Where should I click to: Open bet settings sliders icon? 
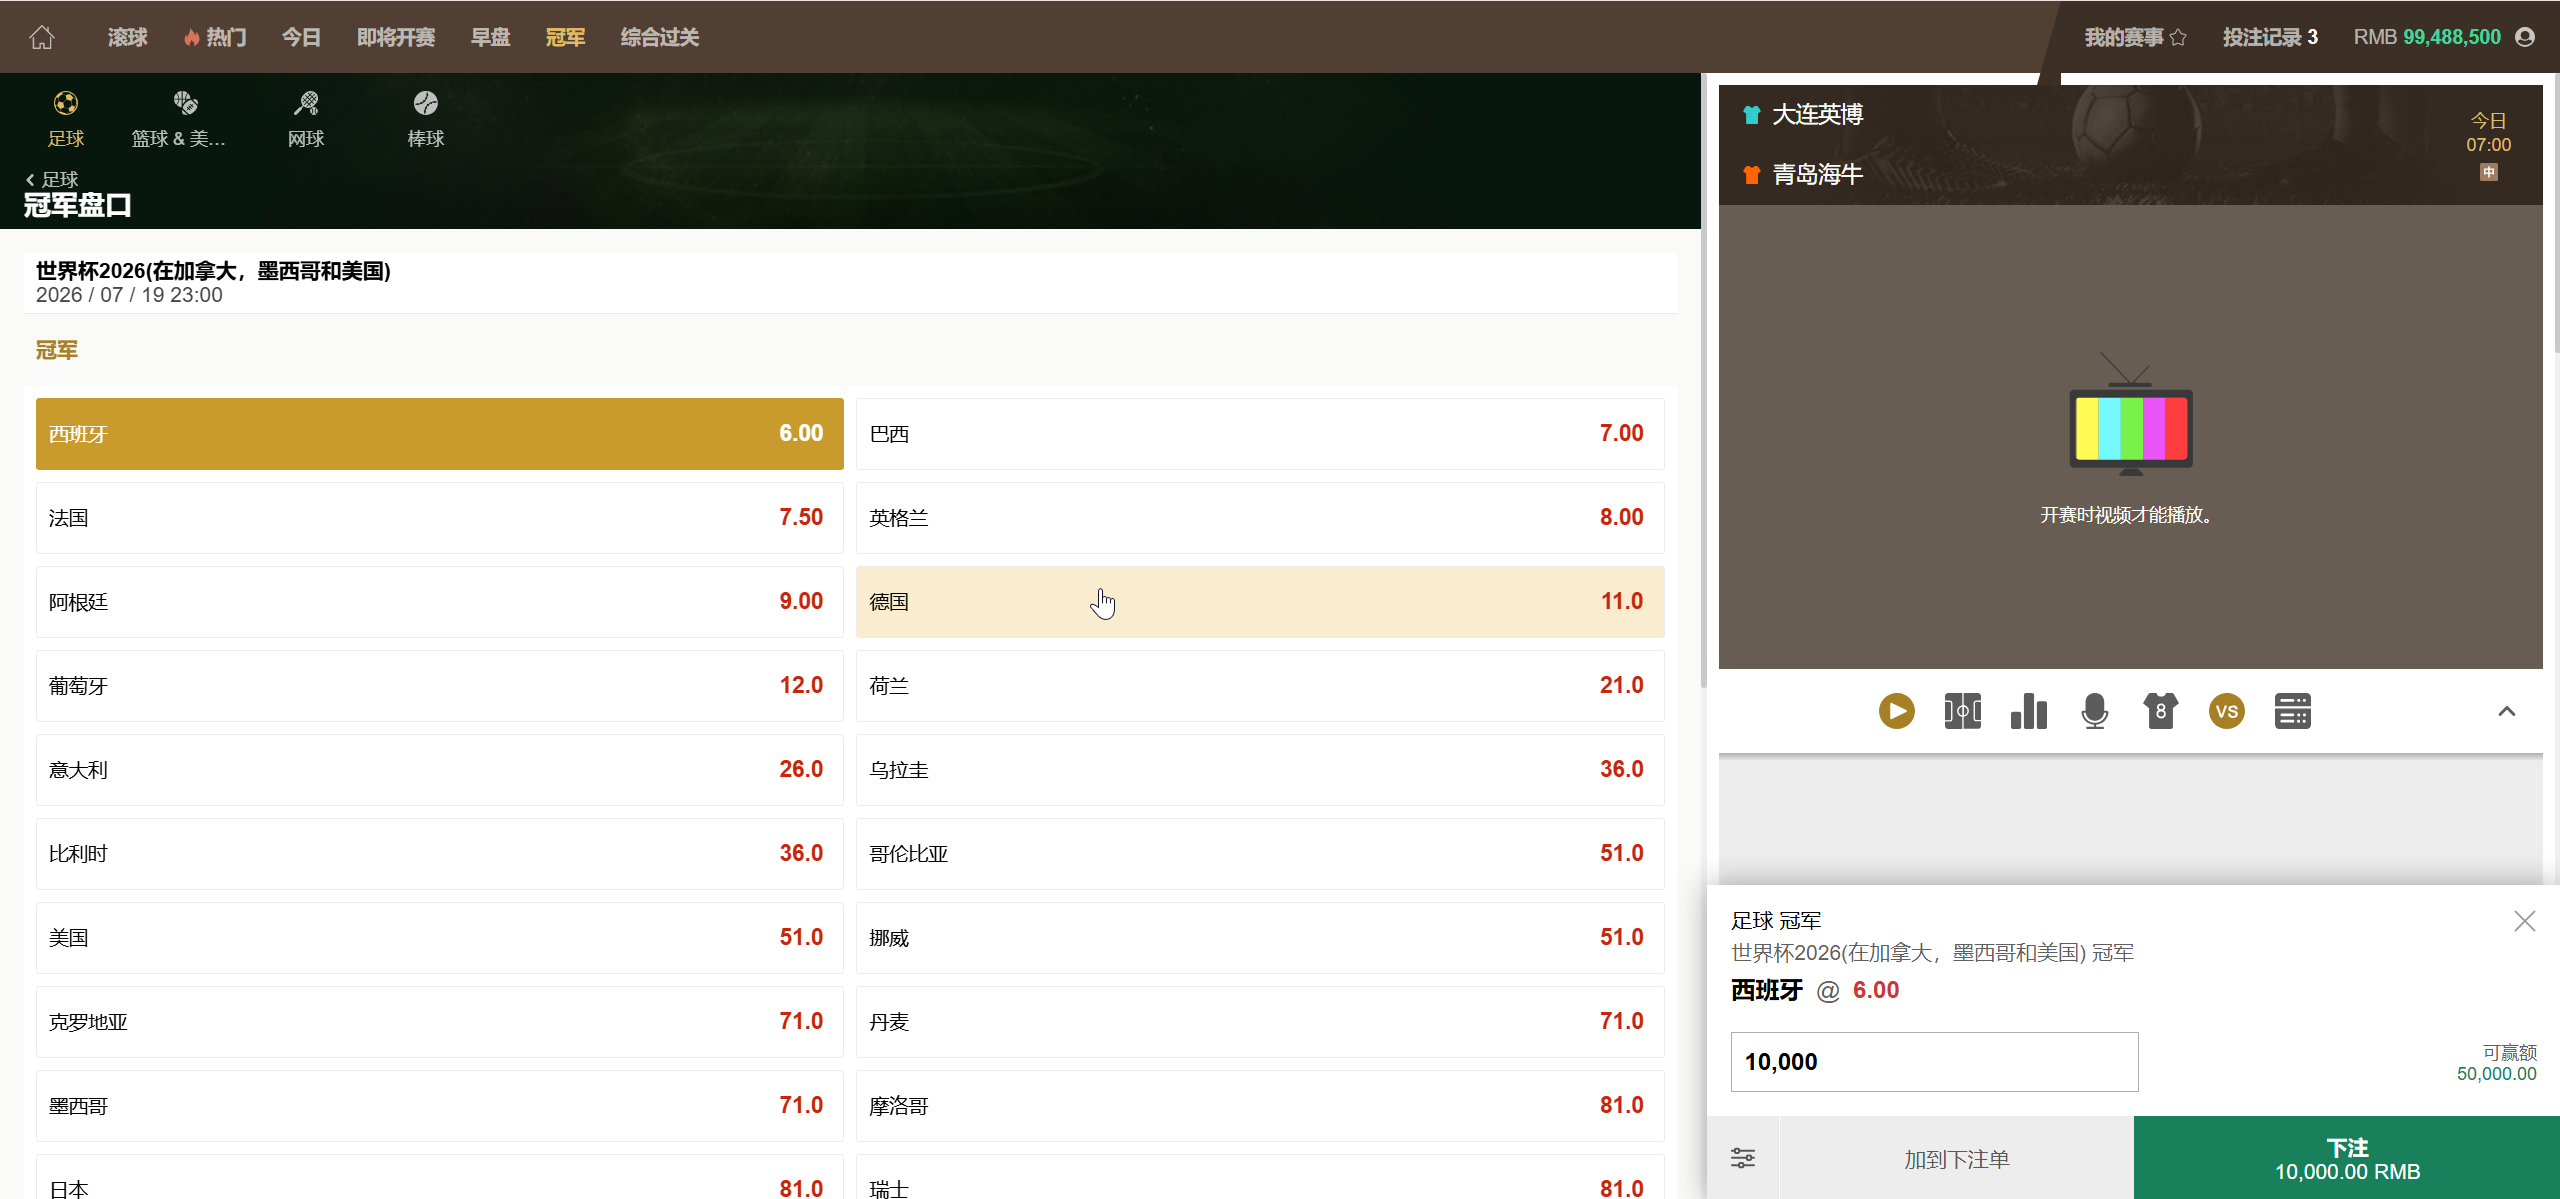click(x=1743, y=1157)
